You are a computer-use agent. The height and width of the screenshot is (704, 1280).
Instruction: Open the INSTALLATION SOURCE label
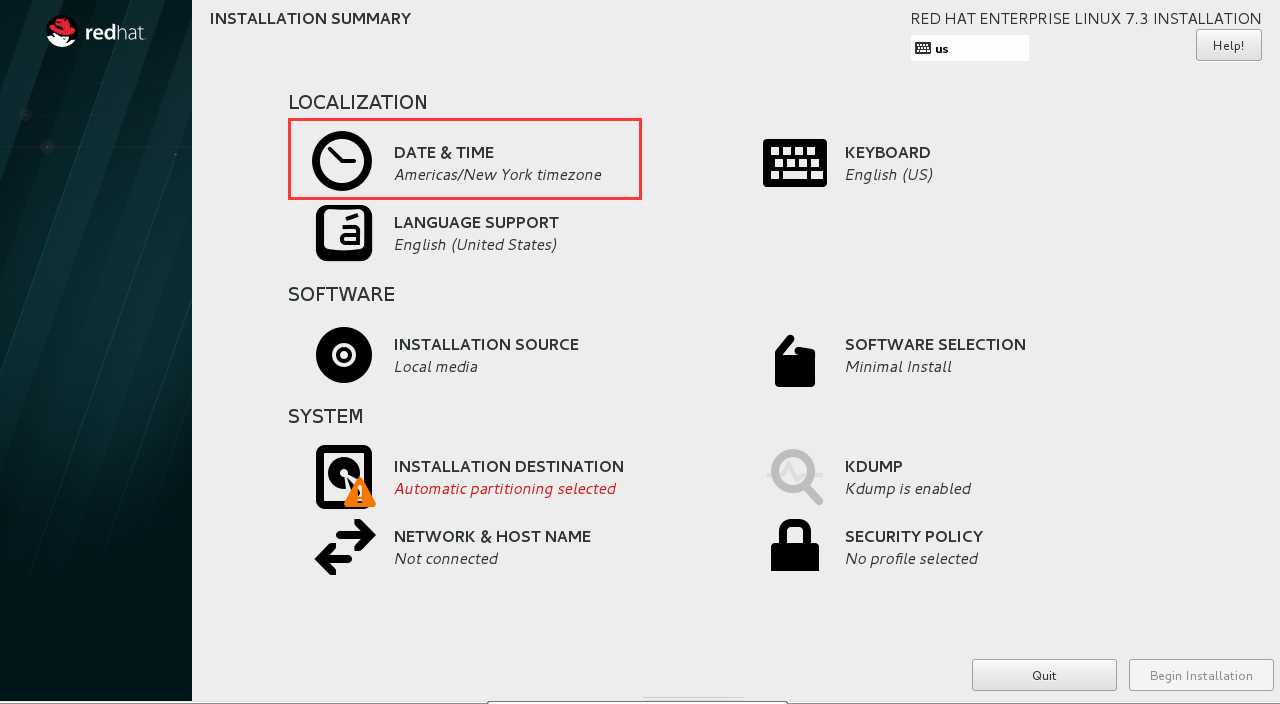tap(486, 344)
